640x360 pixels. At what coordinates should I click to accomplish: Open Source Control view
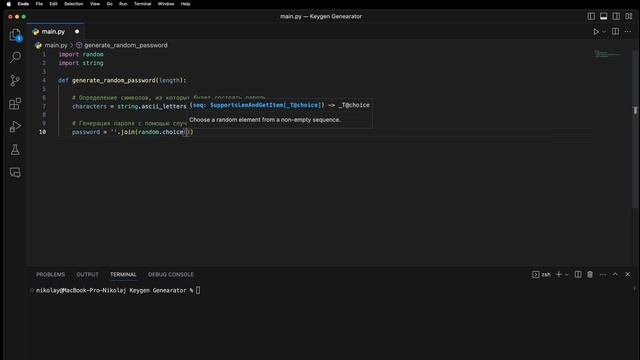pyautogui.click(x=15, y=80)
